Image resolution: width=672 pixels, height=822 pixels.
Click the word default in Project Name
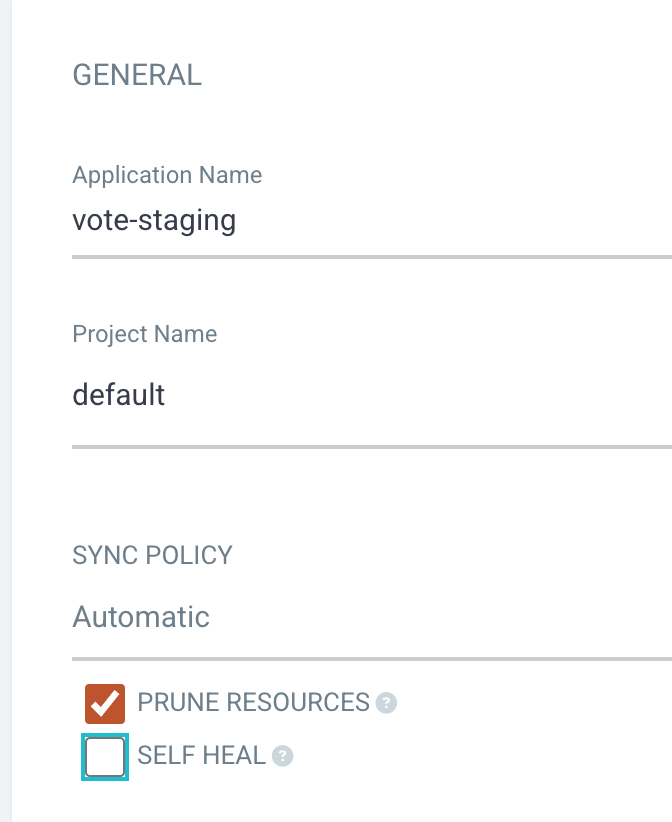[x=118, y=394]
